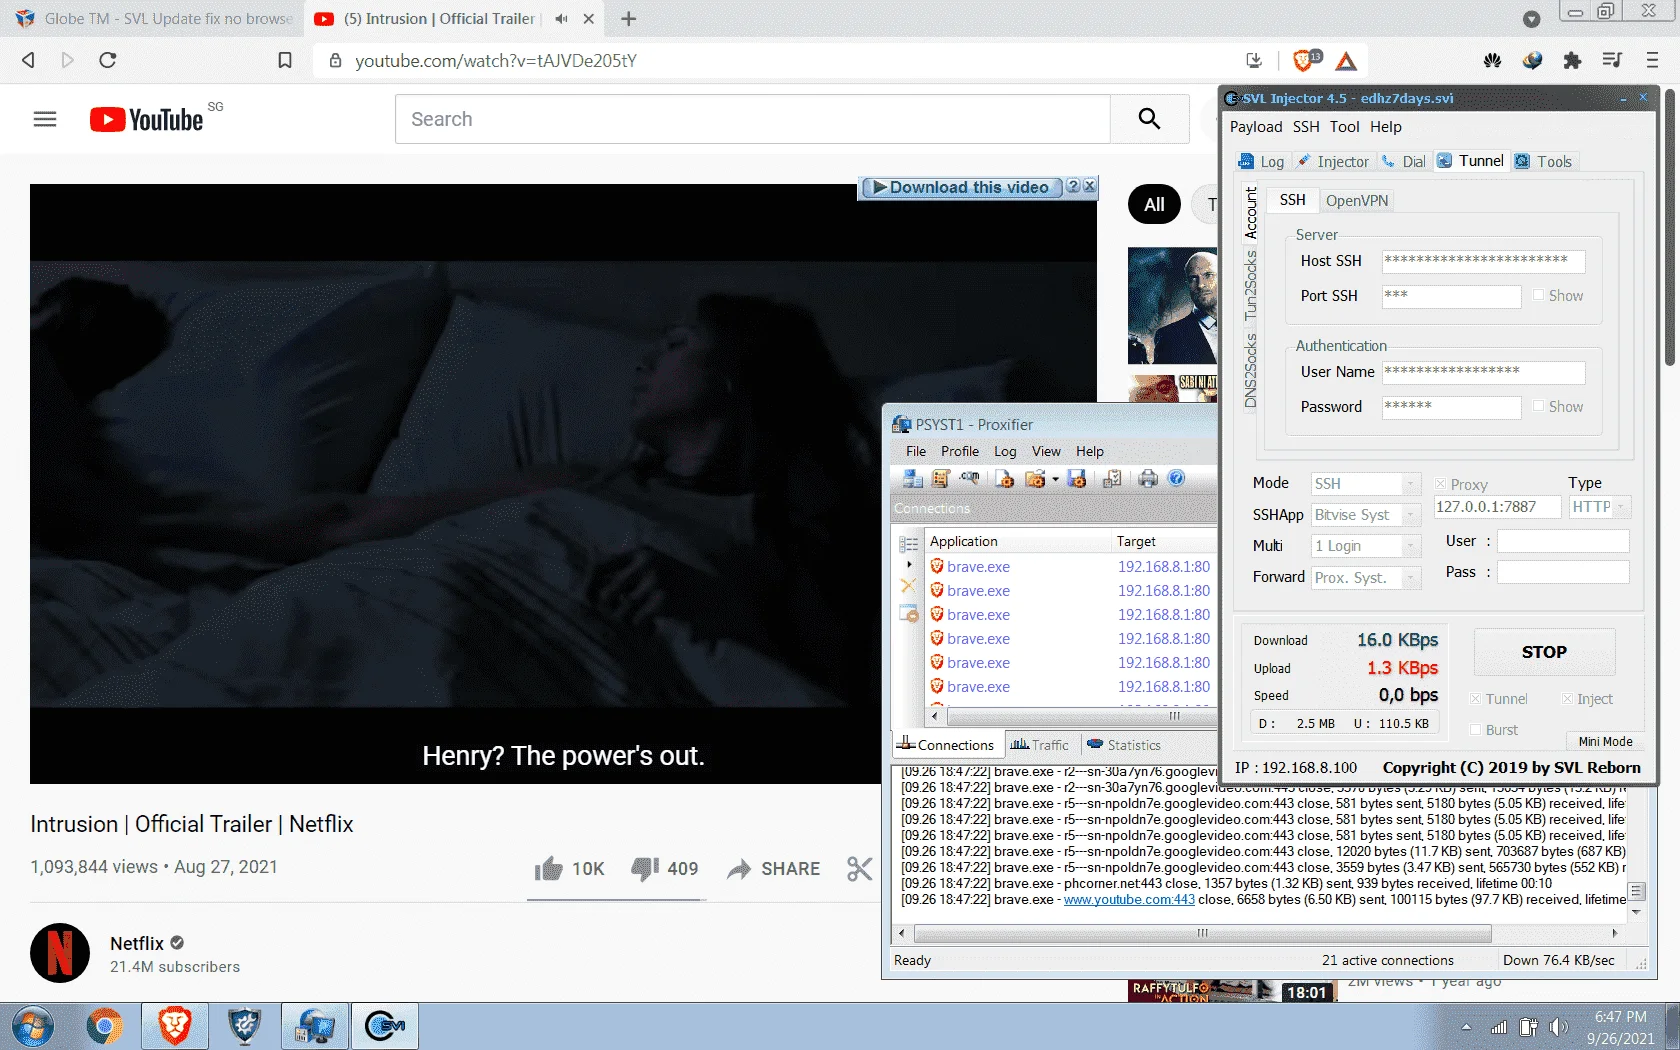Open www.youtube.com:443 log link
This screenshot has width=1680, height=1050.
(1129, 900)
